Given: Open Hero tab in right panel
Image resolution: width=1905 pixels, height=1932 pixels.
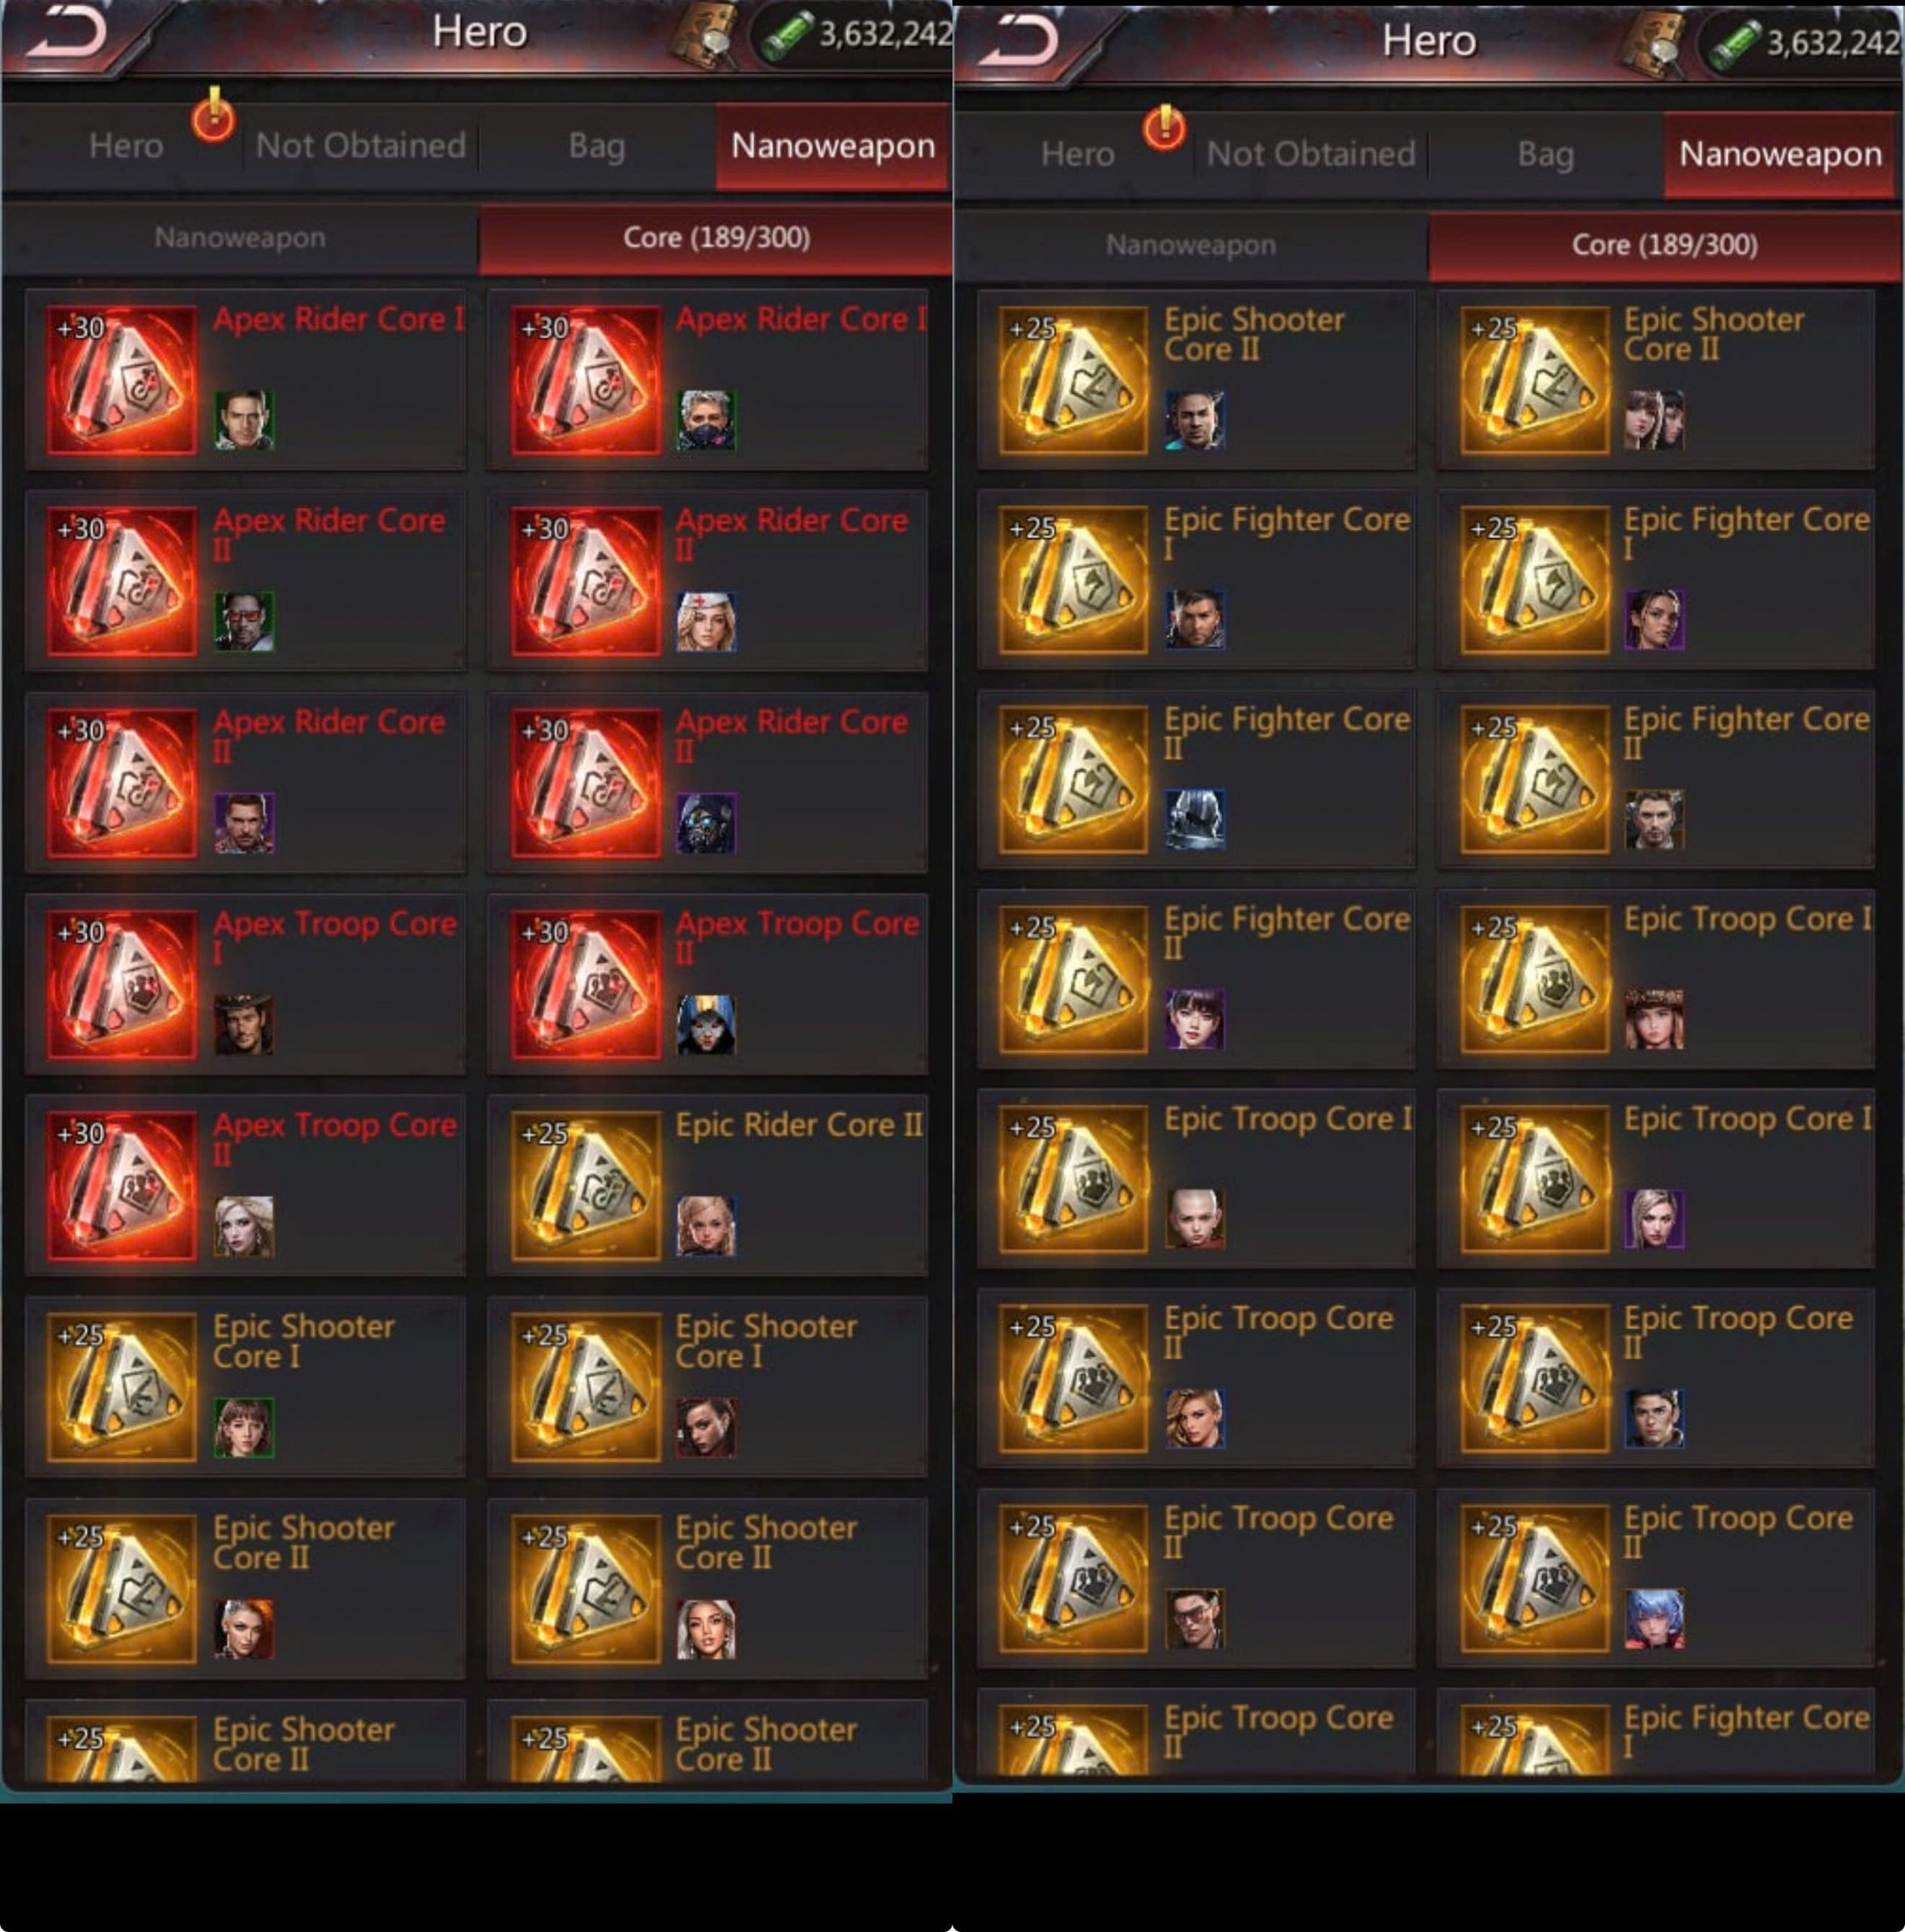Looking at the screenshot, I should [x=1077, y=155].
